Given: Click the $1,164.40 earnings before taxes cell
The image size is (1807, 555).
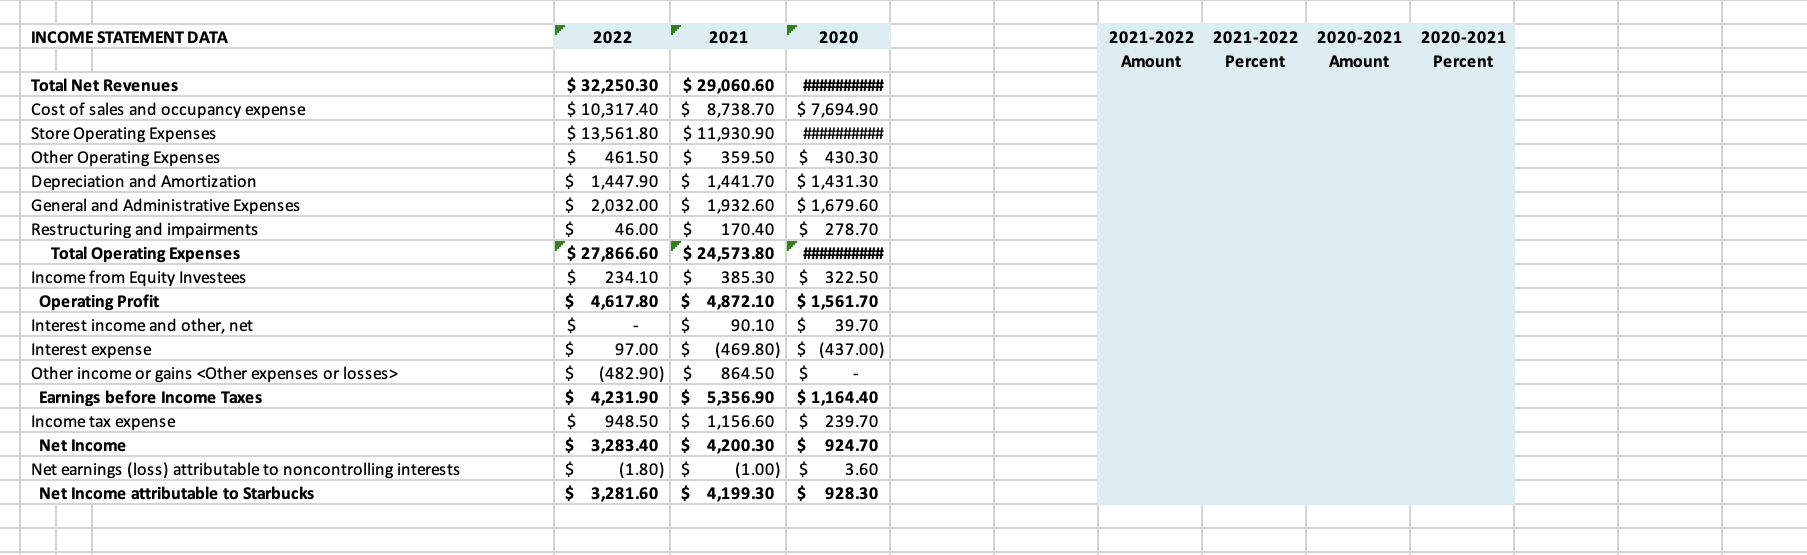Looking at the screenshot, I should click(838, 397).
